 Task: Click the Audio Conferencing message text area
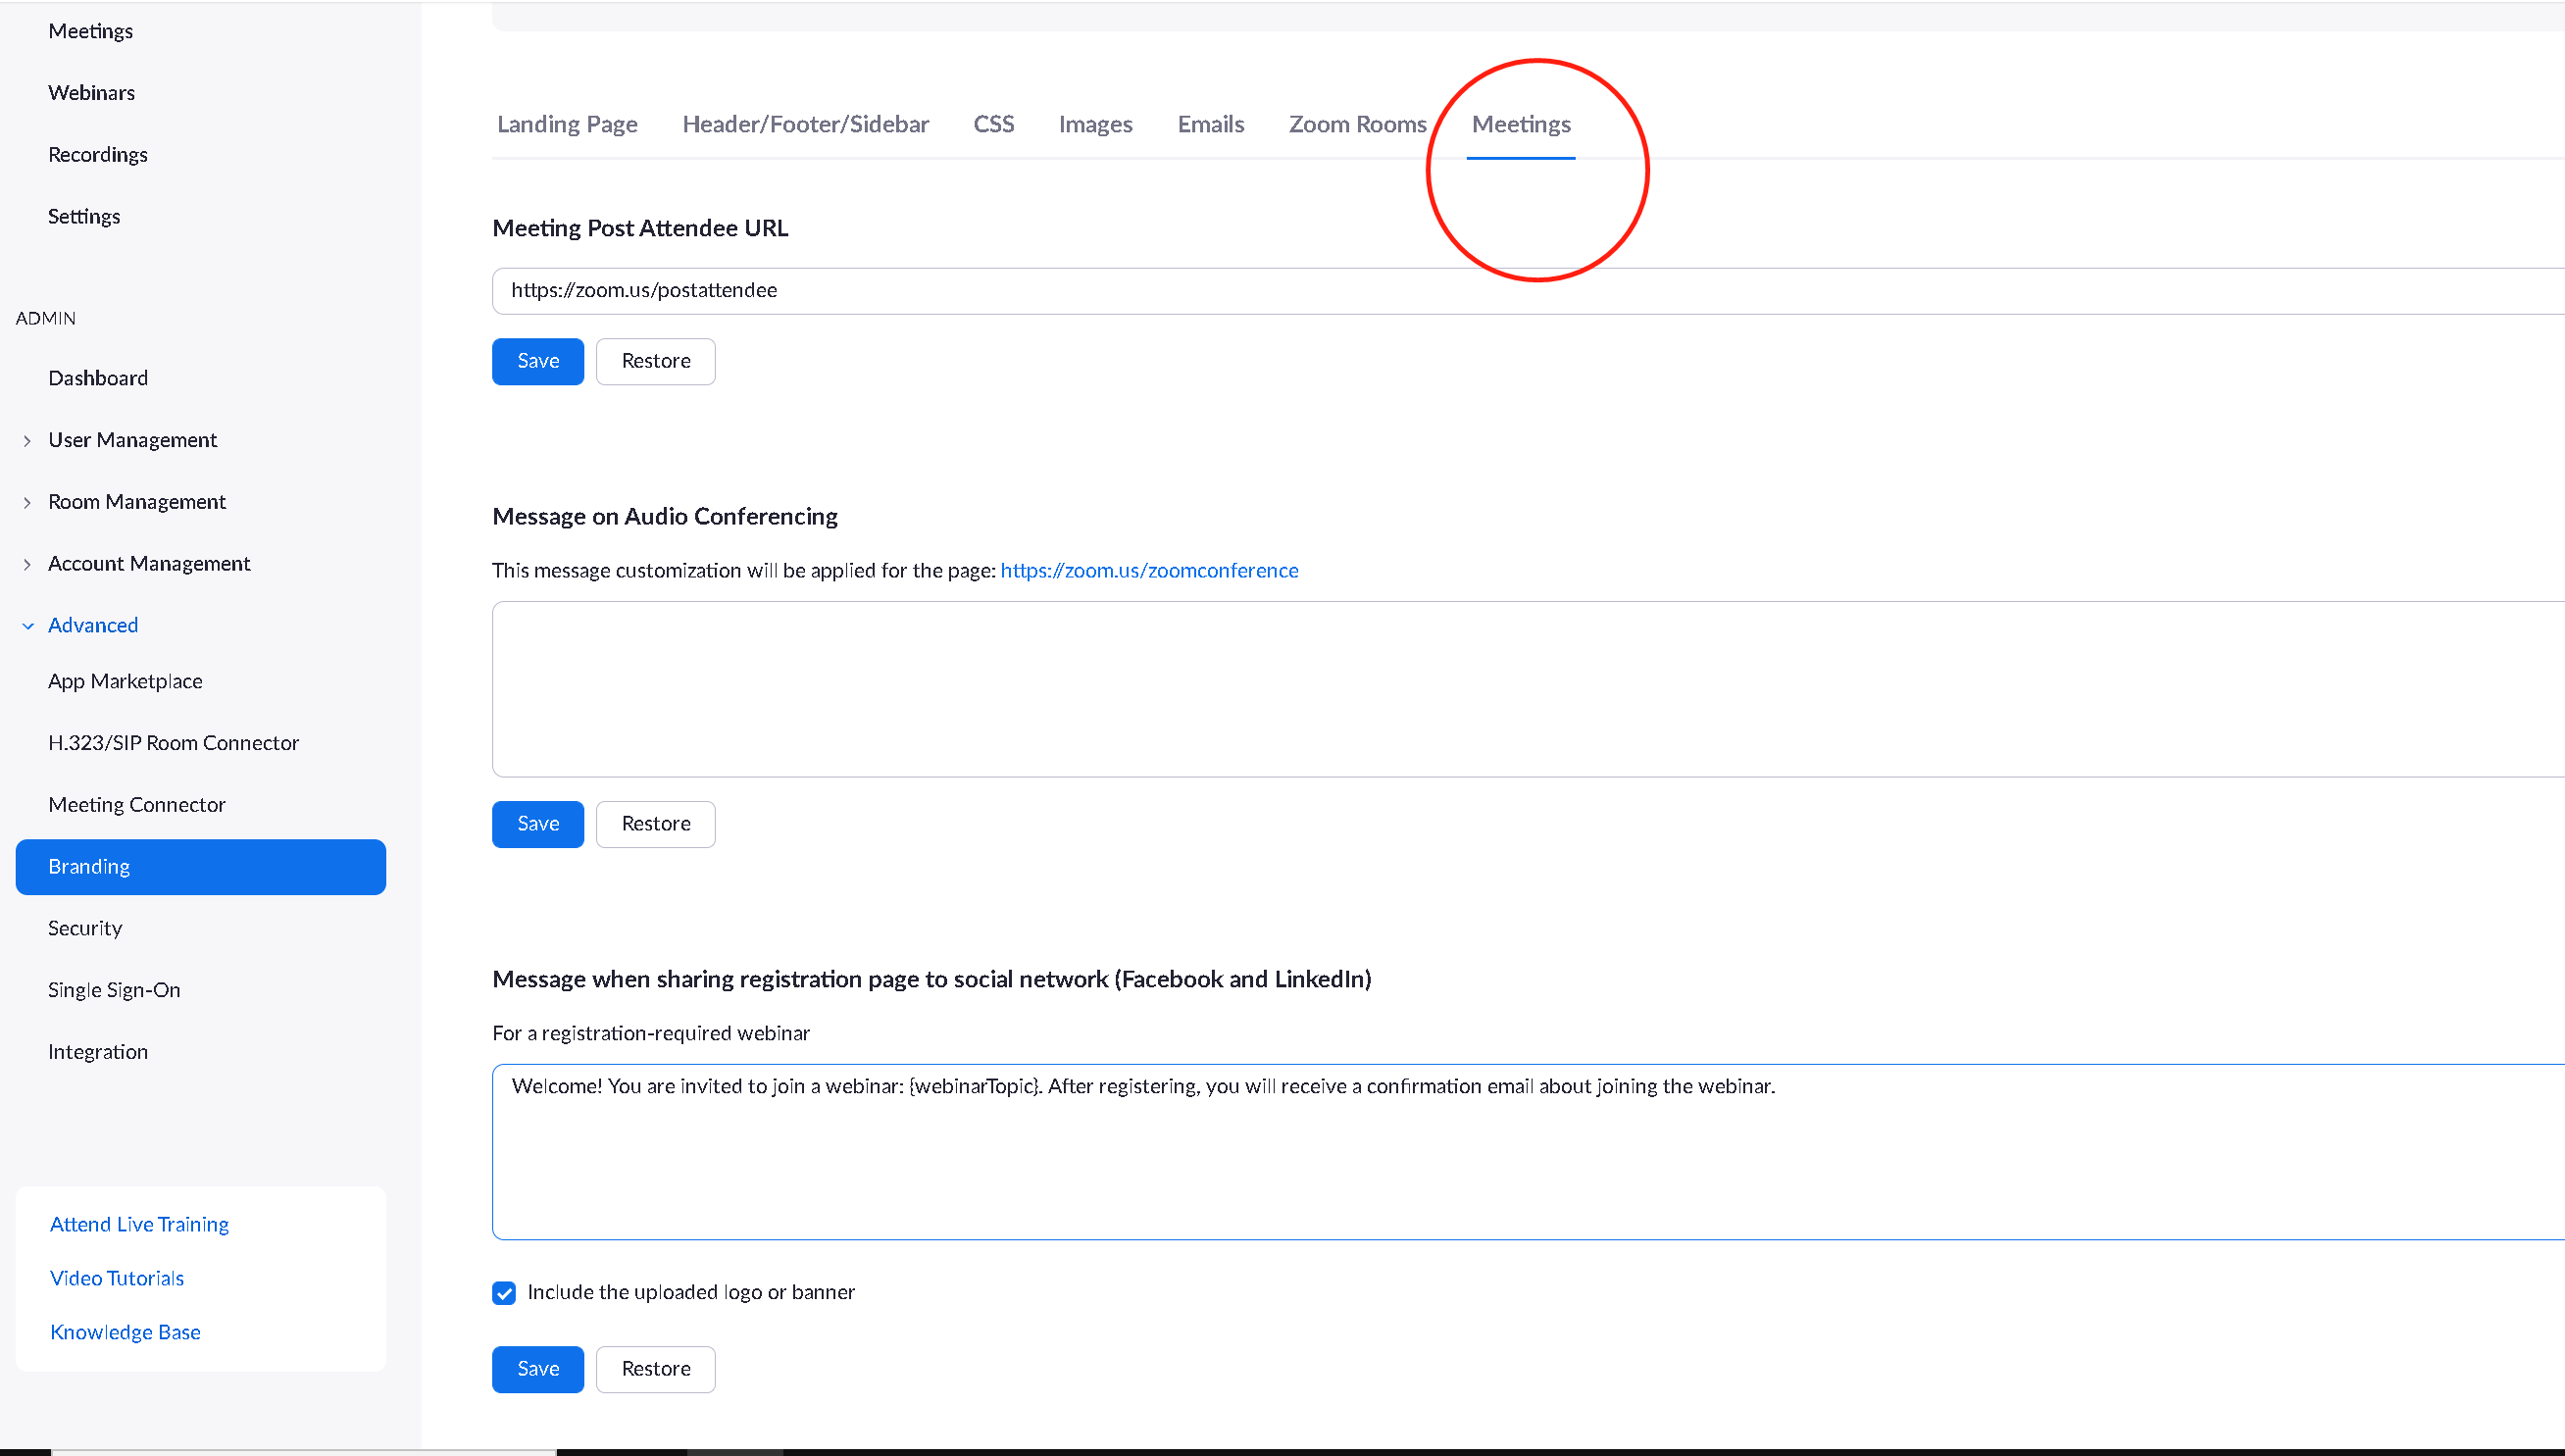1500,689
